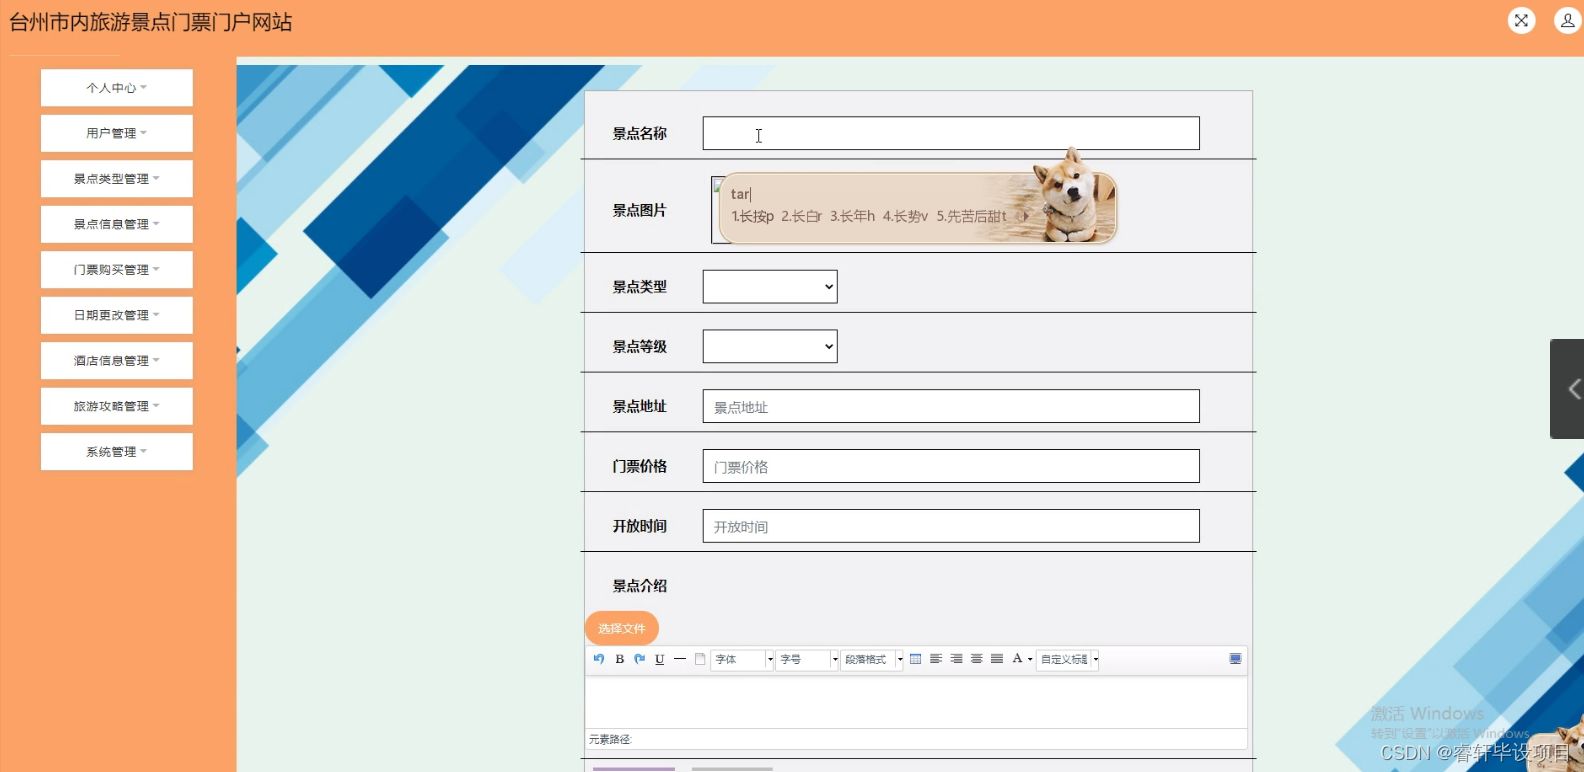Image resolution: width=1584 pixels, height=772 pixels.
Task: Click inside the 景点介绍 rich text area
Action: point(916,702)
